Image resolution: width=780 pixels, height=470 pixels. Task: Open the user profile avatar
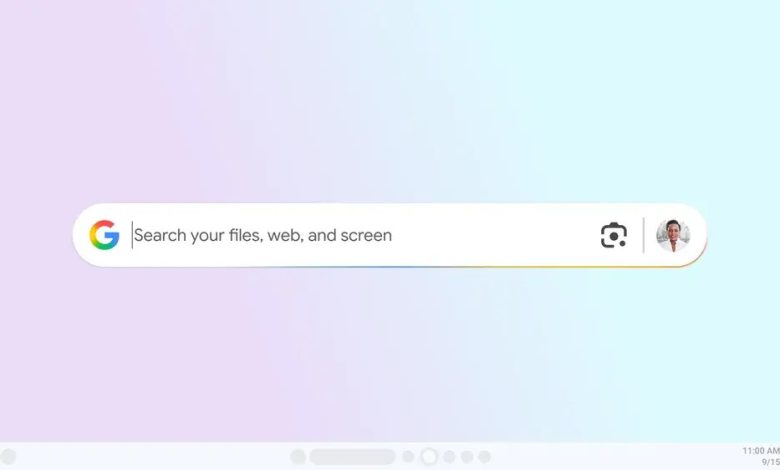(x=673, y=235)
